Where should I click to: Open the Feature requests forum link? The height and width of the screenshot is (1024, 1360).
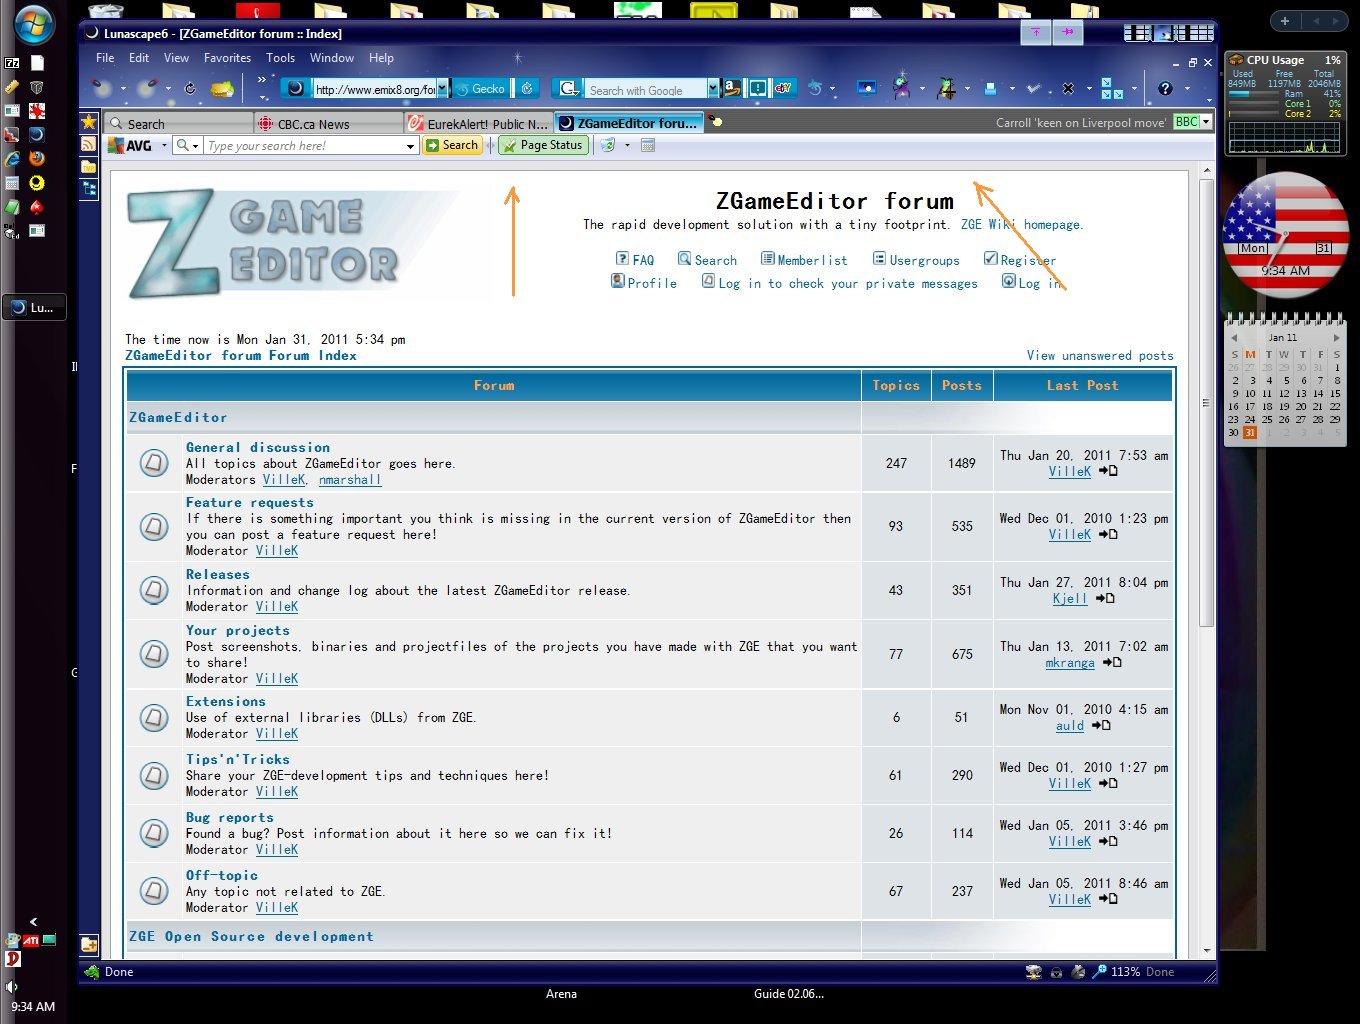pyautogui.click(x=250, y=503)
